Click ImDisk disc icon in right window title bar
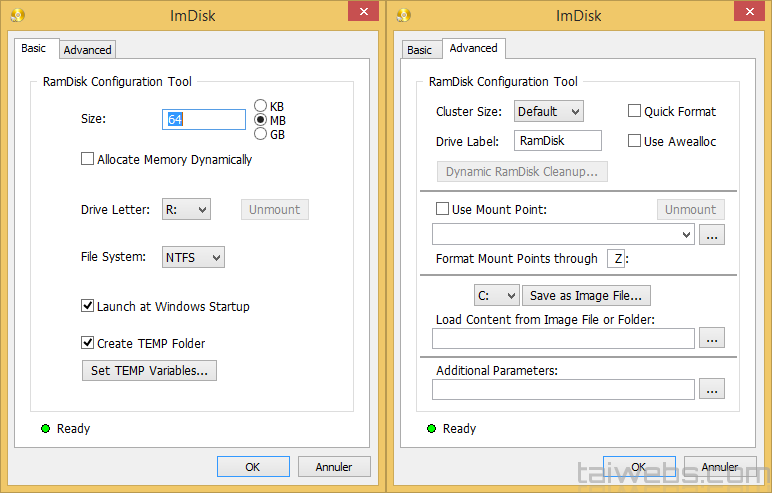 click(x=404, y=15)
